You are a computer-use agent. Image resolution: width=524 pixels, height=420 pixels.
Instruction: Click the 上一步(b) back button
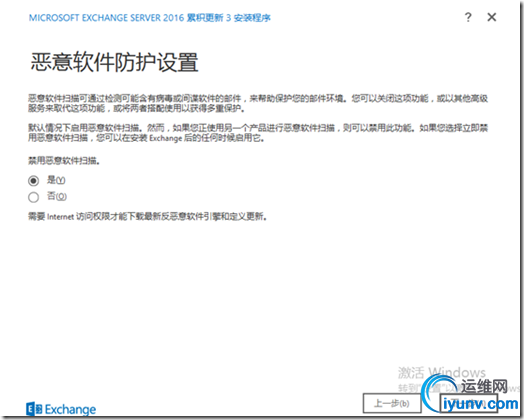tap(392, 403)
